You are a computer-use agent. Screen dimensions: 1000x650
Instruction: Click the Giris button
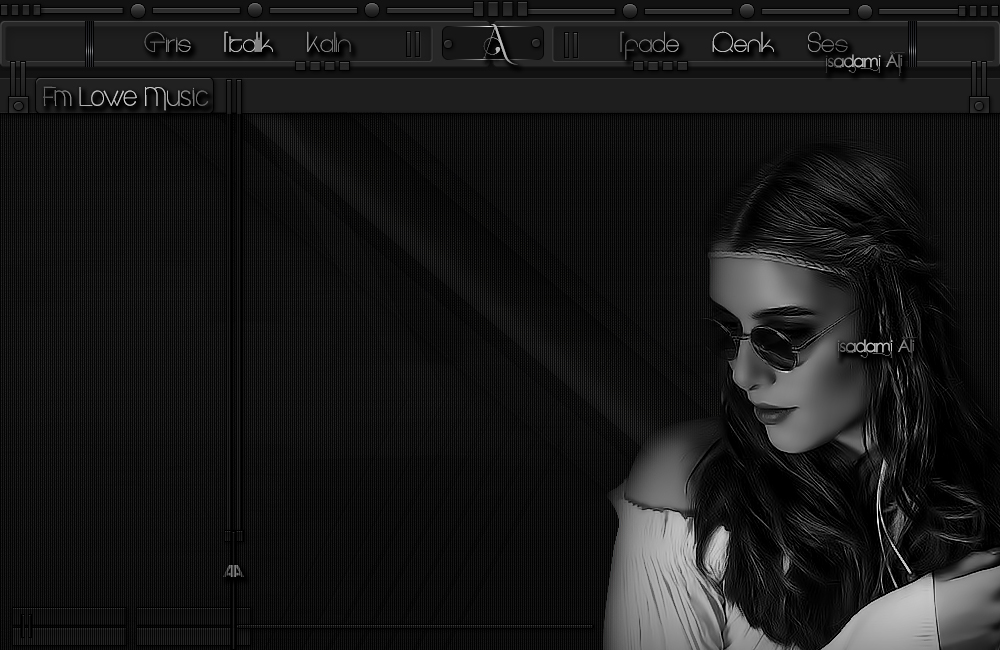click(x=167, y=43)
